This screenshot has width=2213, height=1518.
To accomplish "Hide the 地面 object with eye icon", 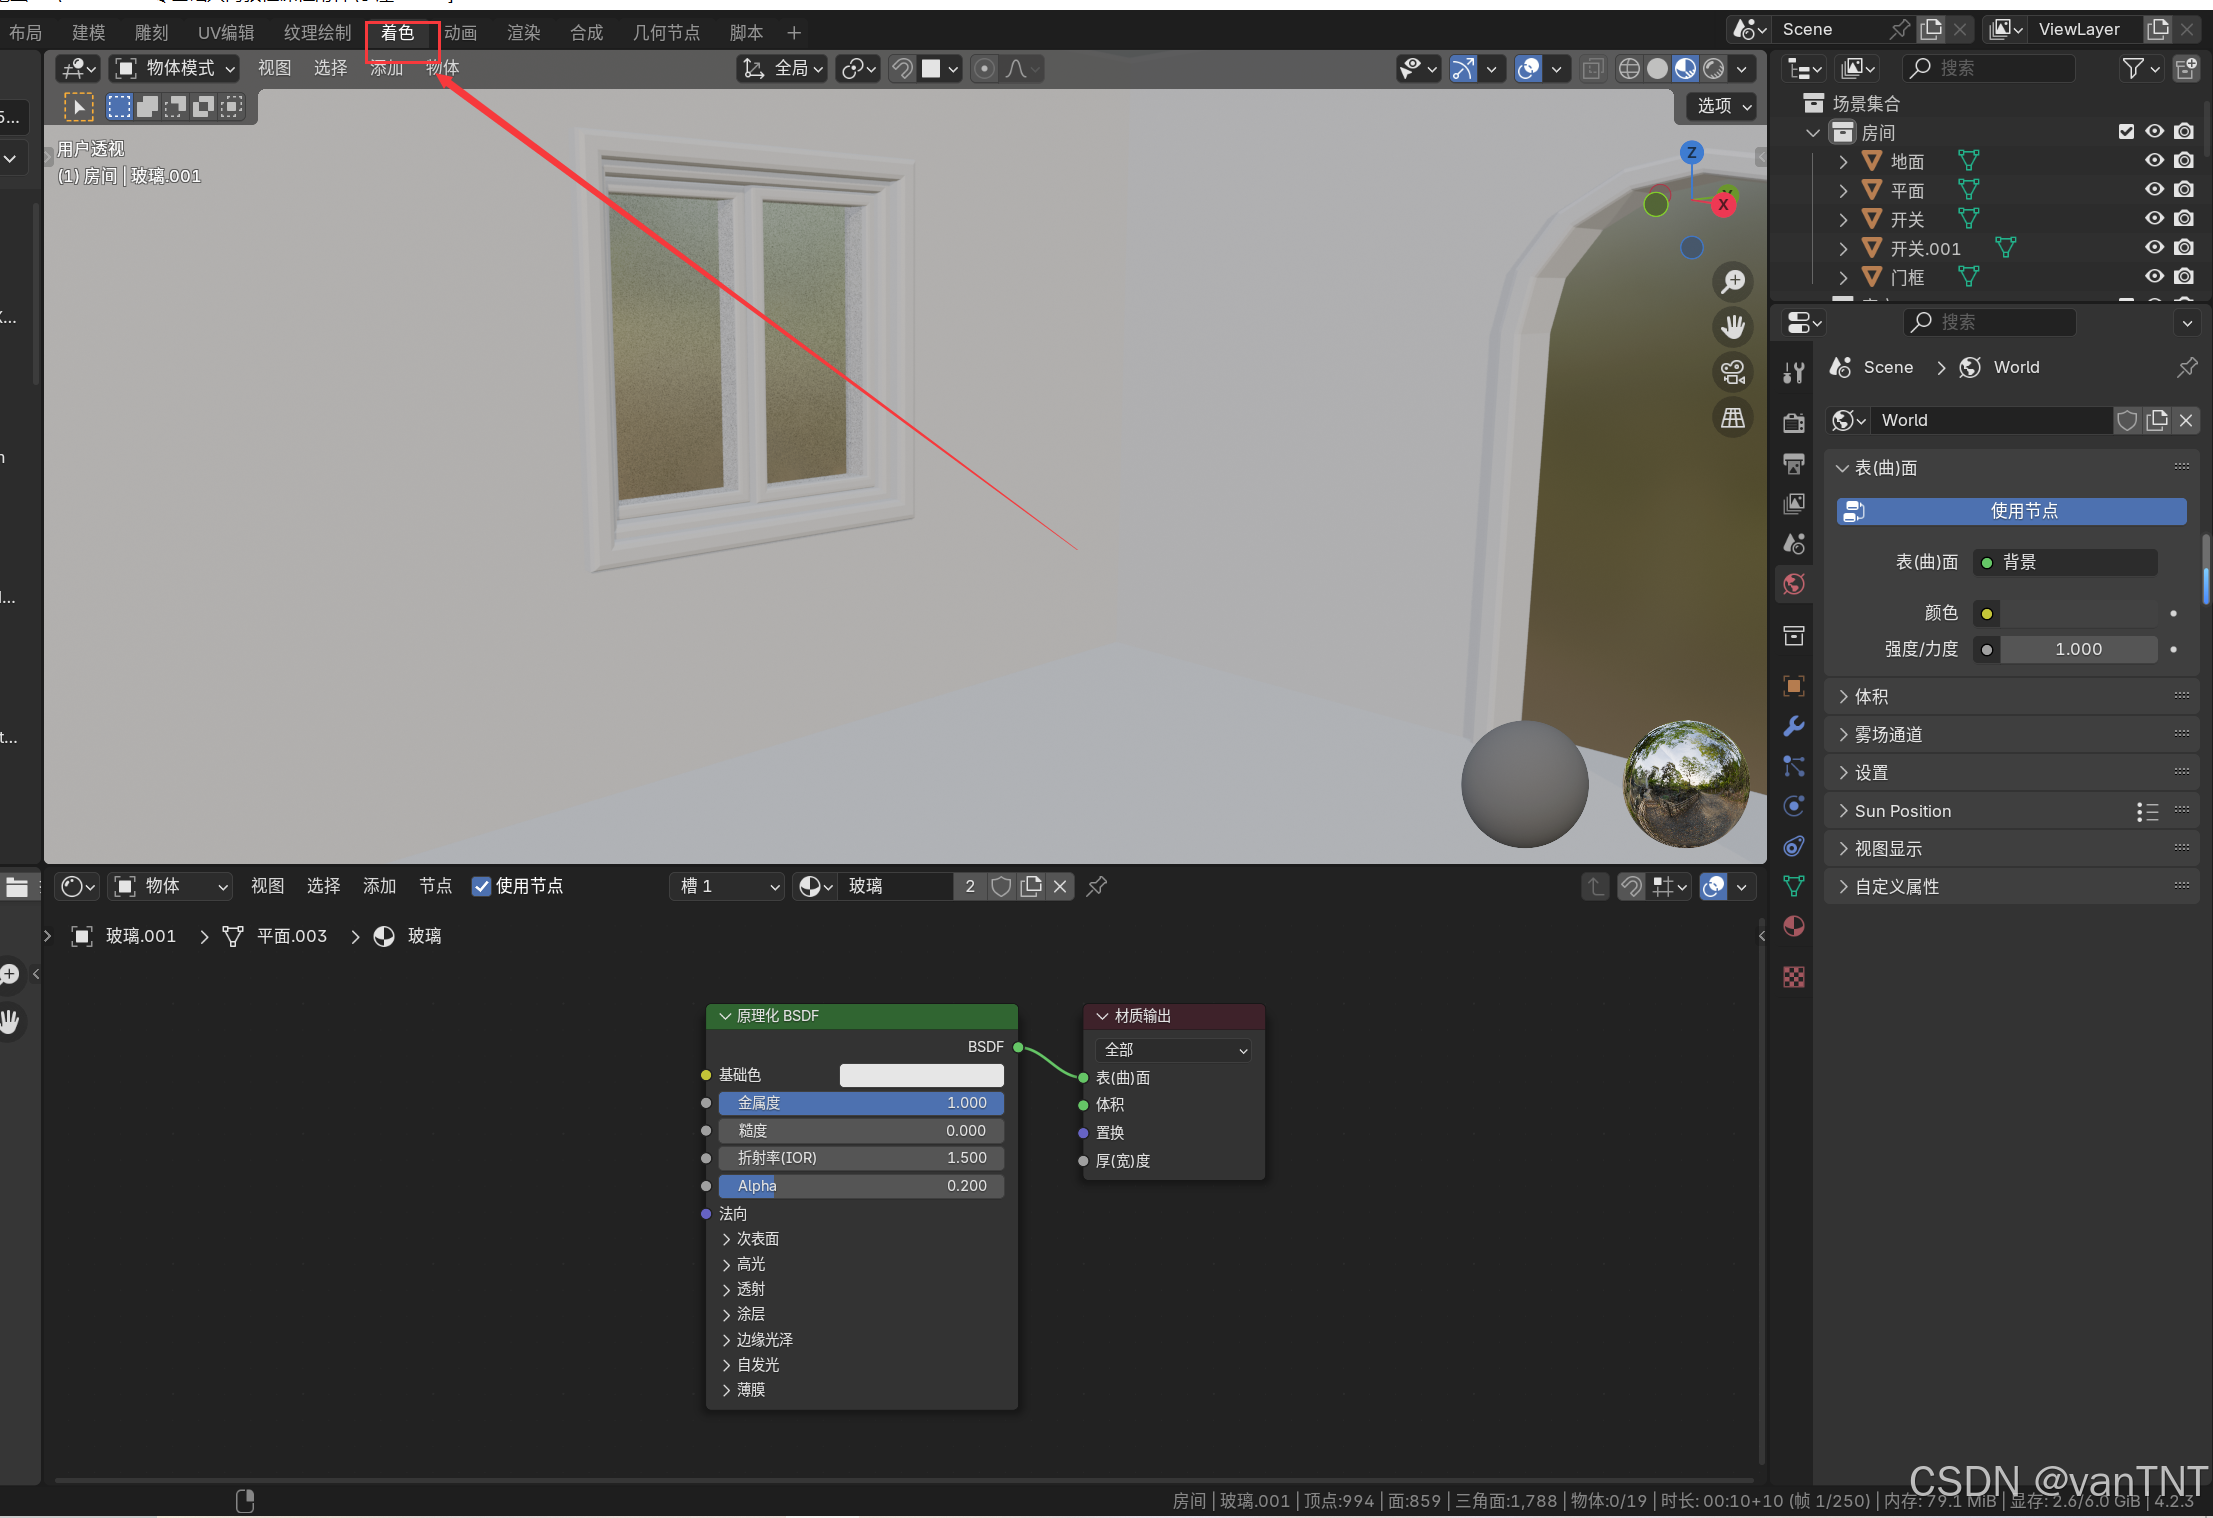I will 2154,161.
